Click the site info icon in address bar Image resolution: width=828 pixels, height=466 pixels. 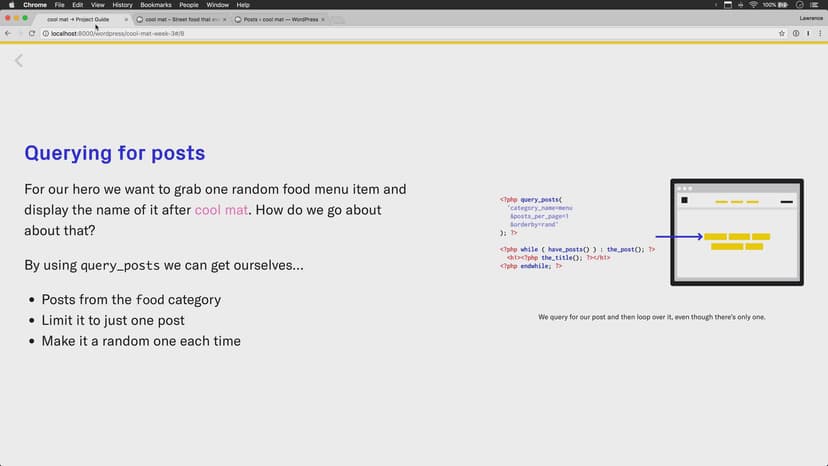click(x=44, y=33)
